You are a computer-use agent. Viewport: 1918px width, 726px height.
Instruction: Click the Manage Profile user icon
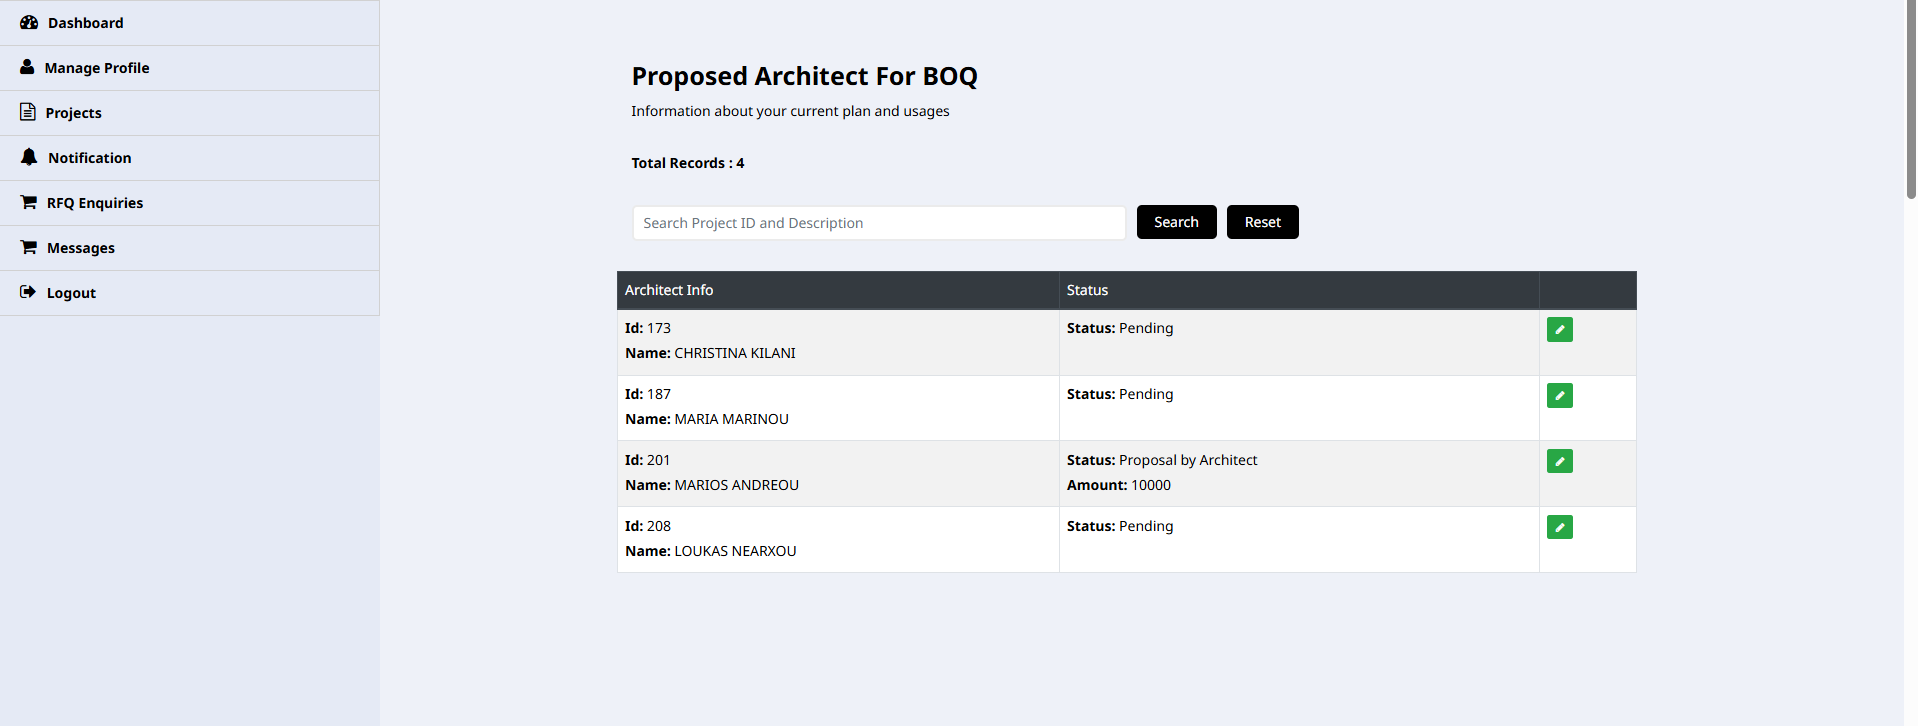27,67
